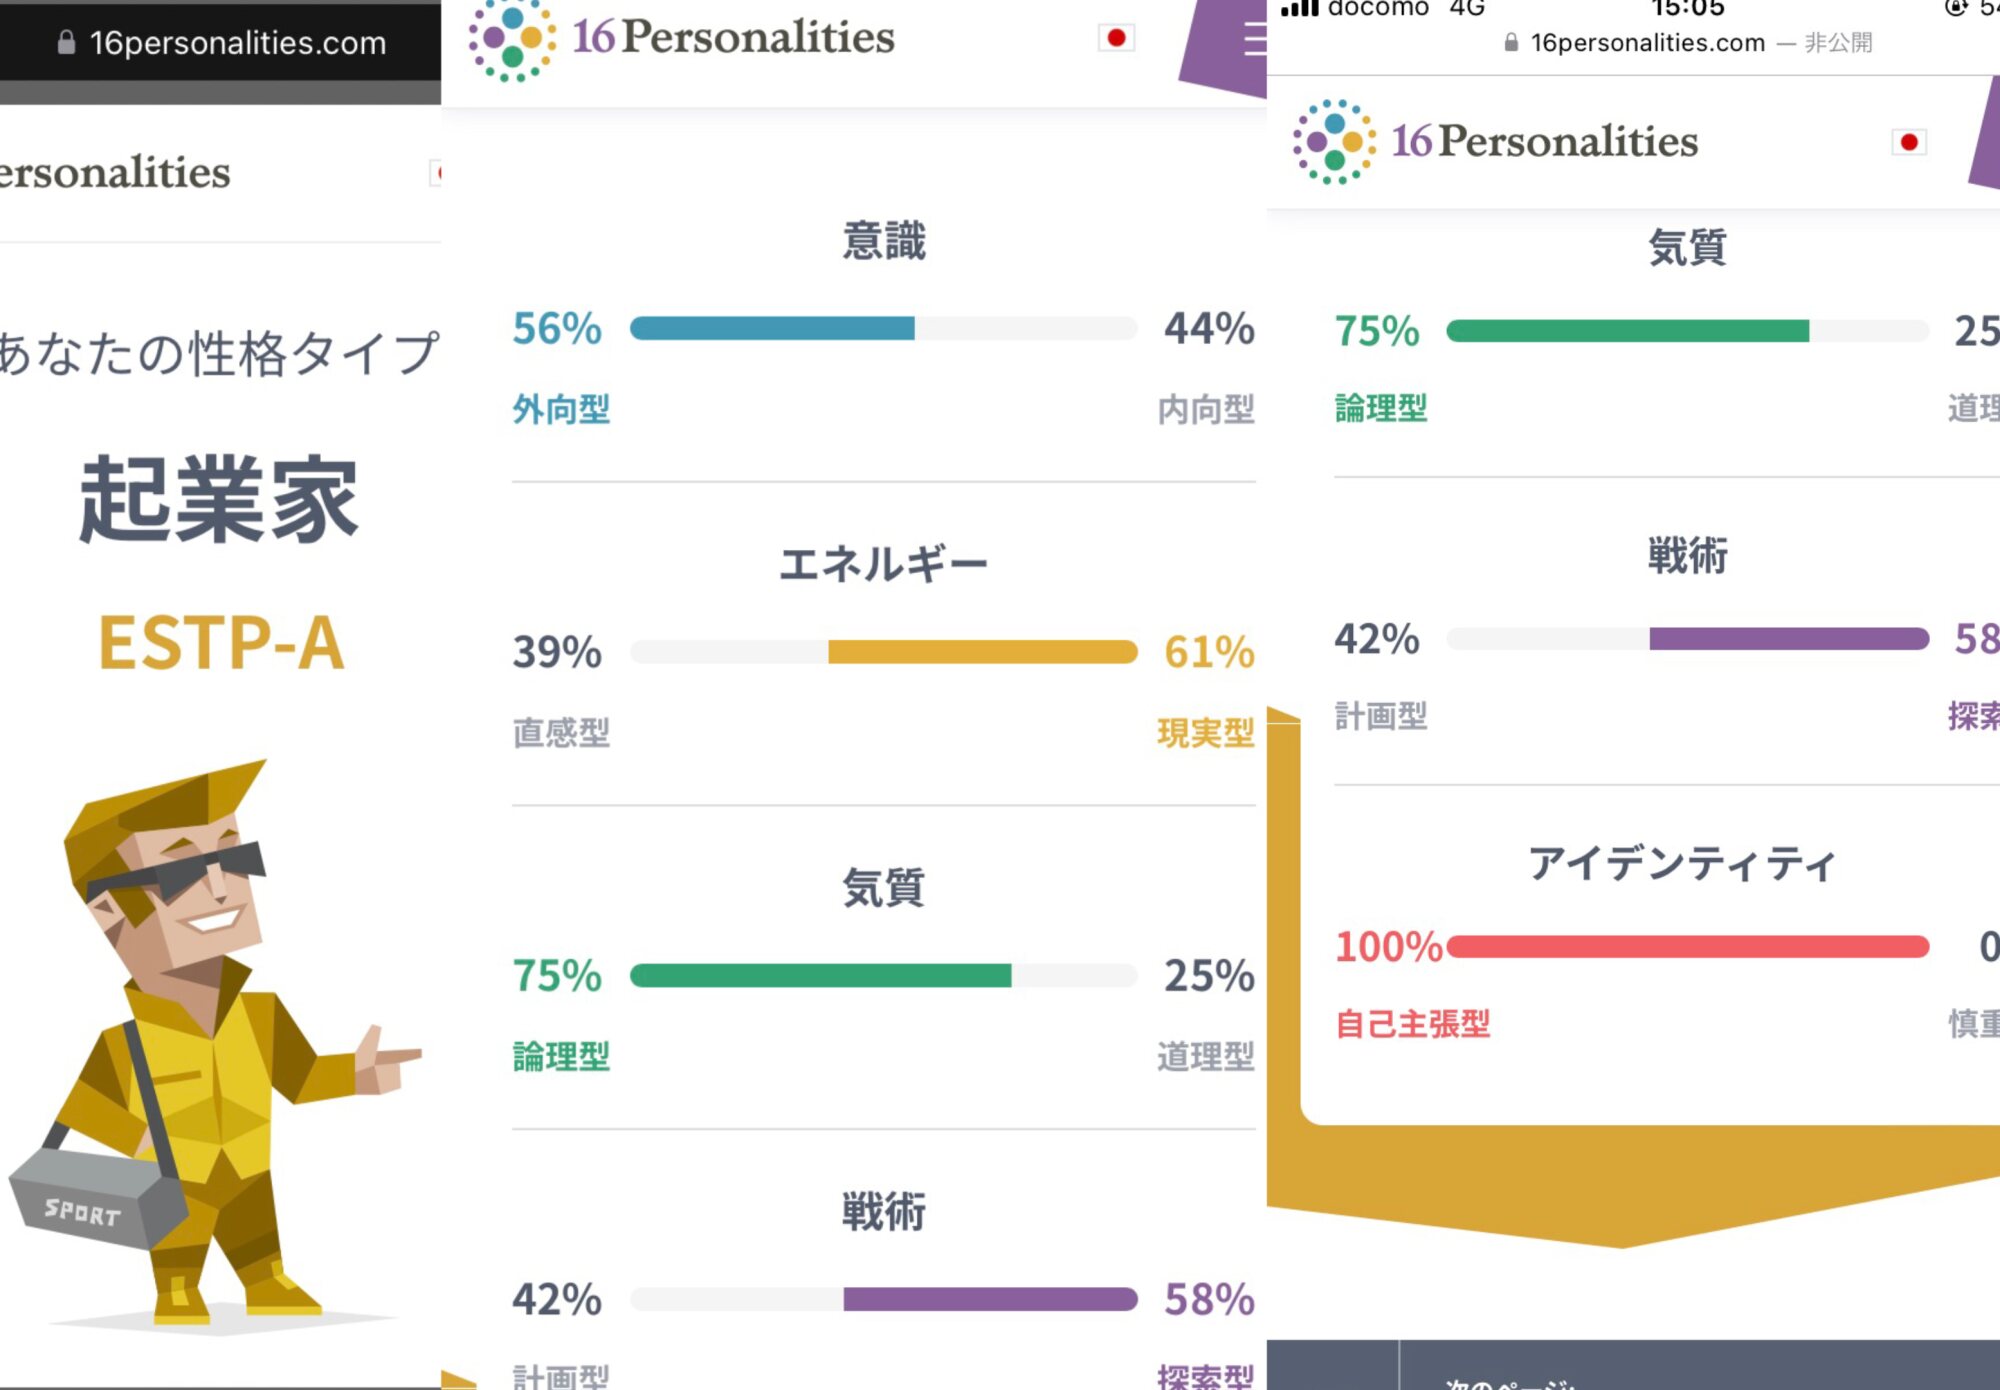Tap the lock icon in the dark address bar
Viewport: 2000px width, 1390px height.
66,42
